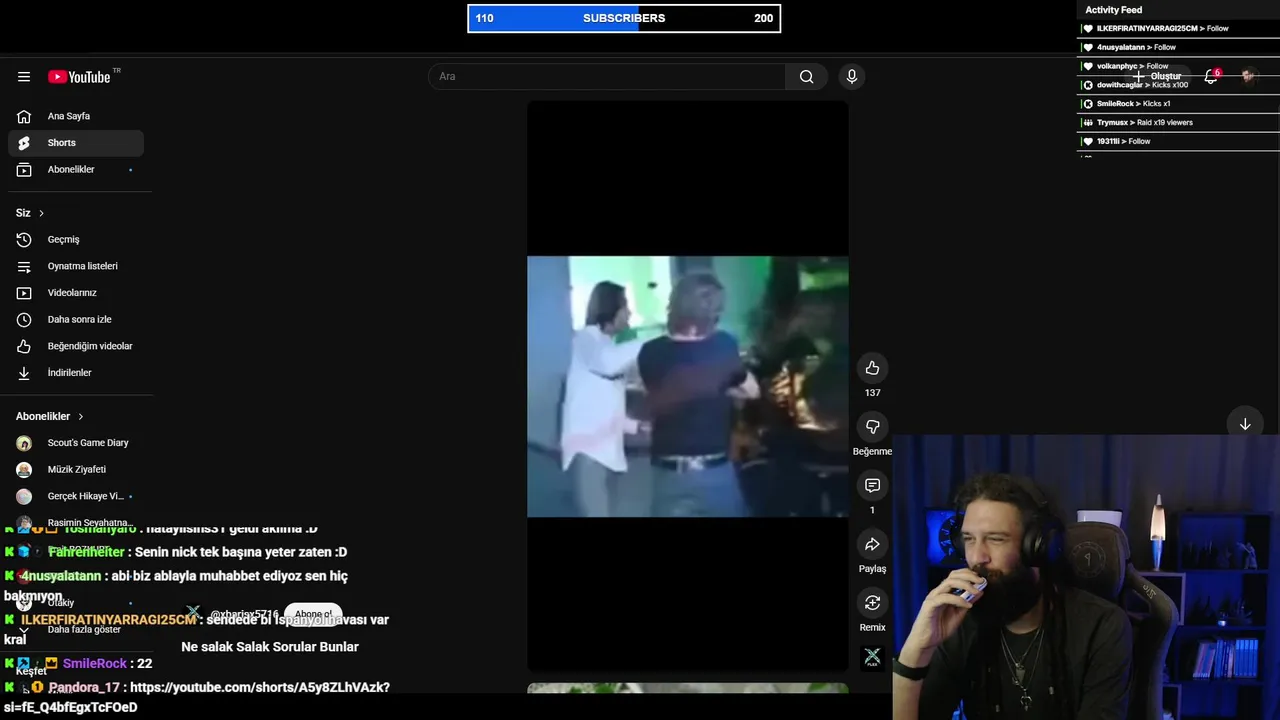This screenshot has height=720, width=1280.
Task: Open the account avatar menu
Action: (x=1248, y=76)
